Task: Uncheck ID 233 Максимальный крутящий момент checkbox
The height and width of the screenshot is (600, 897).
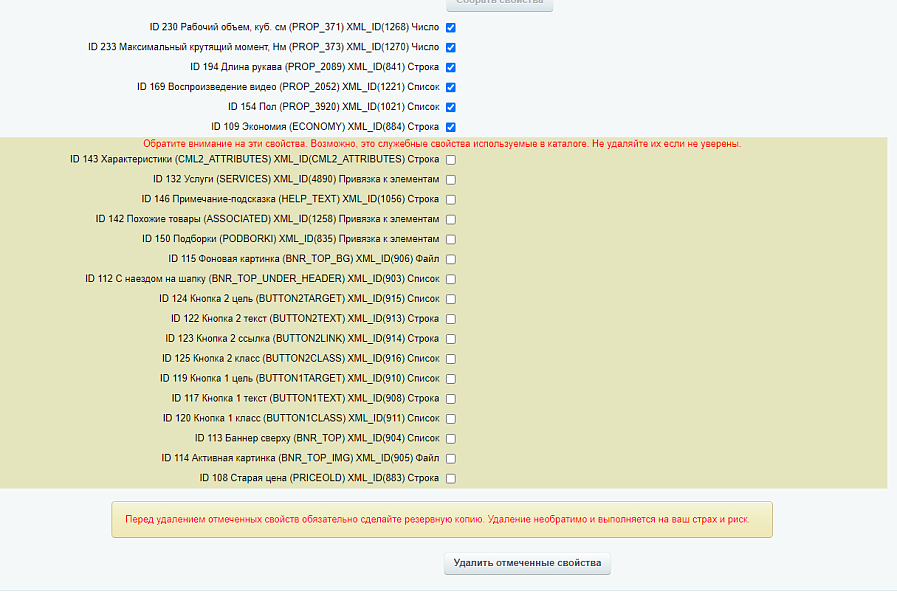Action: (451, 47)
